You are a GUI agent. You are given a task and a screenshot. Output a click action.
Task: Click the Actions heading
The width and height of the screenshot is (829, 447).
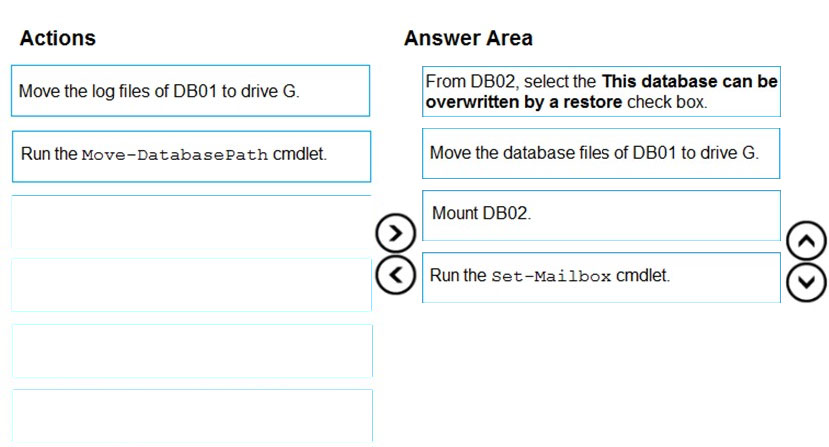click(x=58, y=38)
